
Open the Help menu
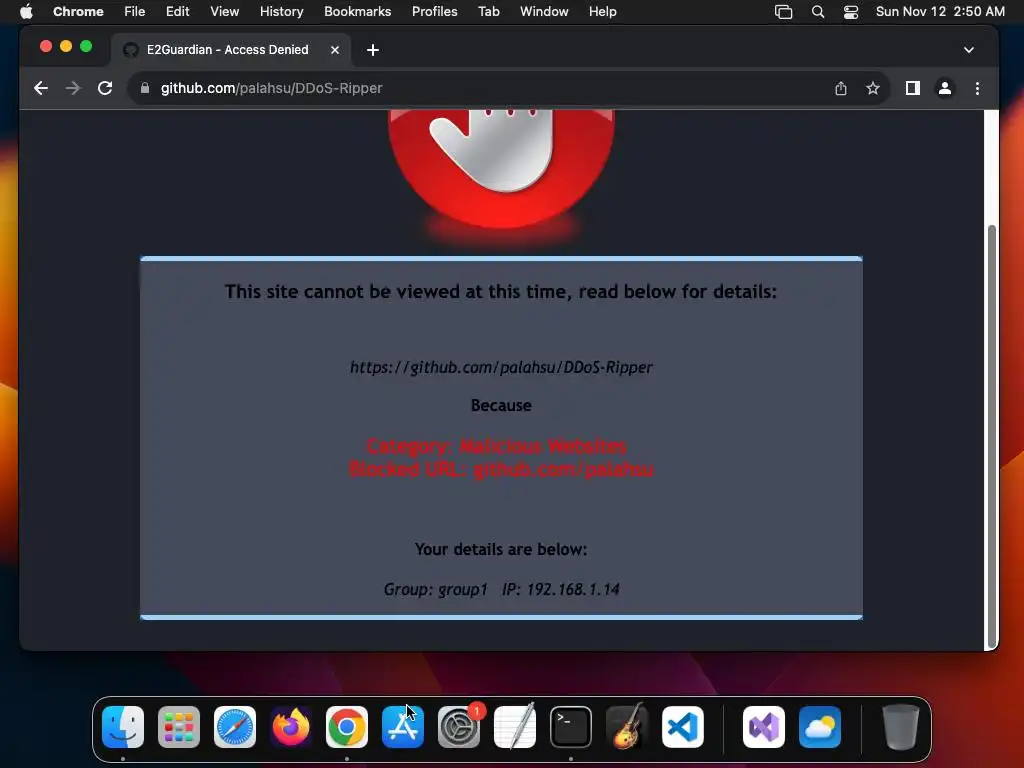pos(602,12)
